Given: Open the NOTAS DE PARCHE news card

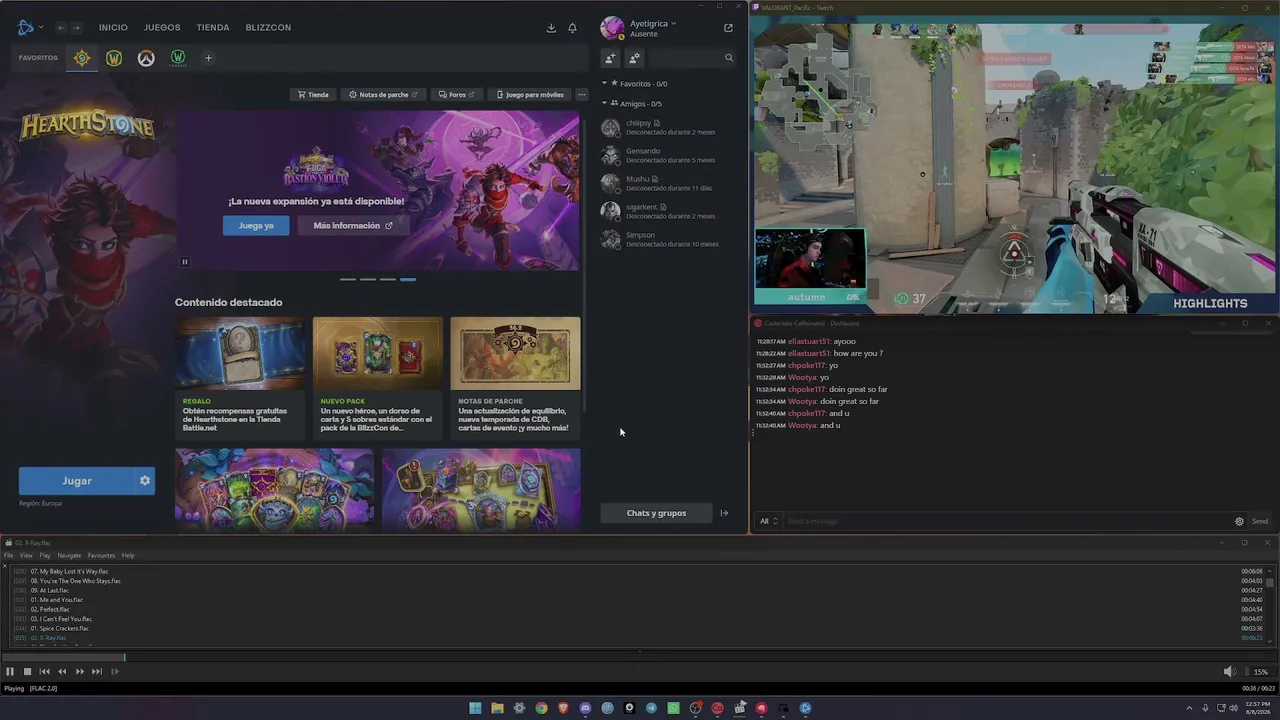Looking at the screenshot, I should [x=515, y=378].
